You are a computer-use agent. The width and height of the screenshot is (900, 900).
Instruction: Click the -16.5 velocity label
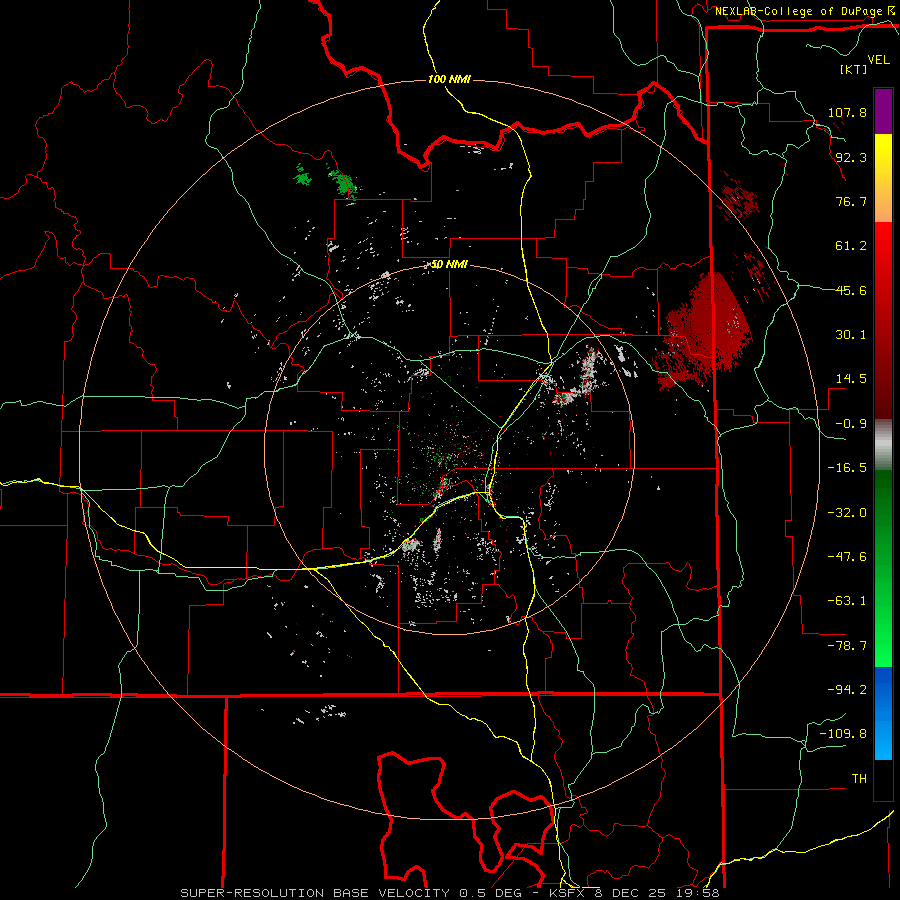(x=847, y=468)
